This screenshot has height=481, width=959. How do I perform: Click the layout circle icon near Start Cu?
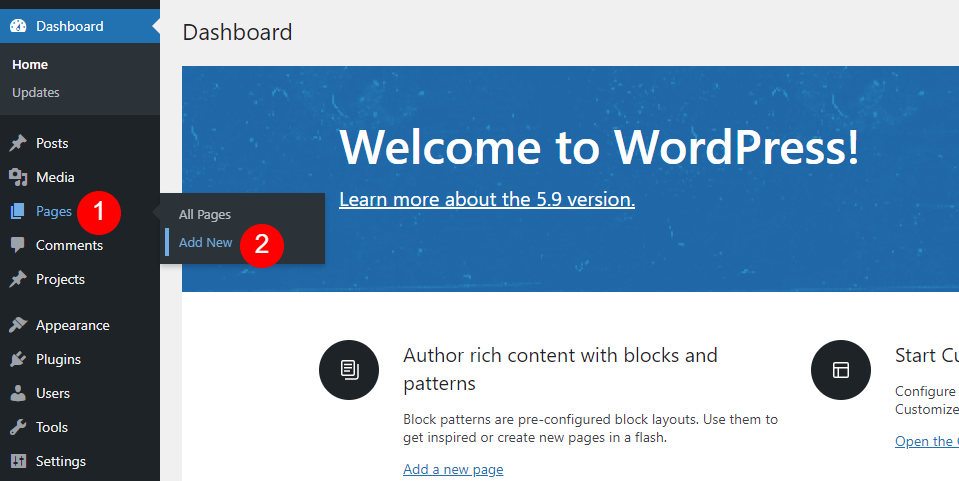coord(840,370)
